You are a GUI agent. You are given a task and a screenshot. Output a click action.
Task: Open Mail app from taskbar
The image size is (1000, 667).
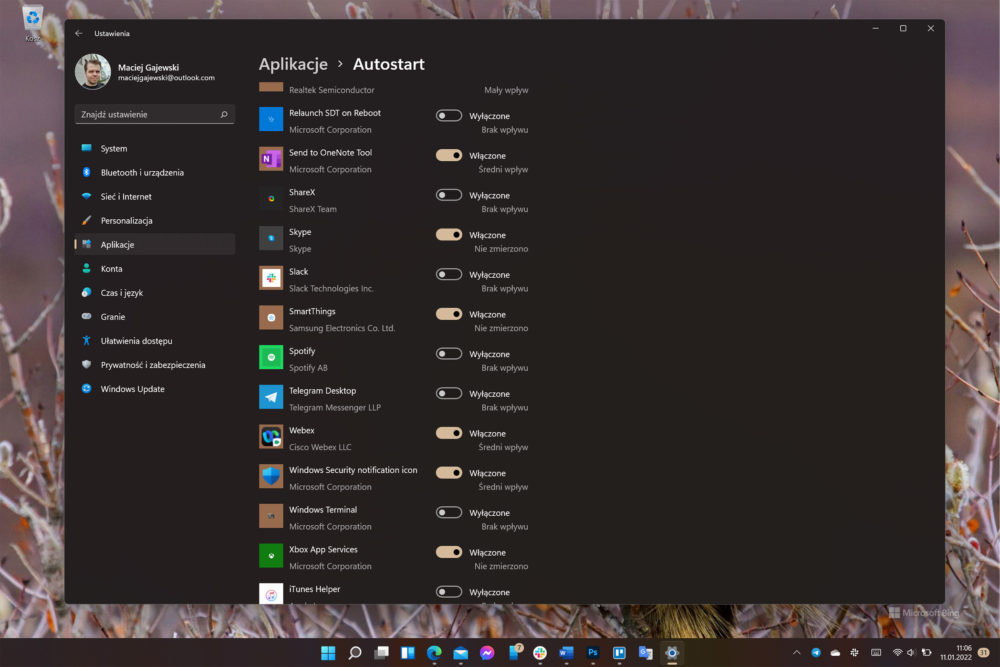pos(460,652)
